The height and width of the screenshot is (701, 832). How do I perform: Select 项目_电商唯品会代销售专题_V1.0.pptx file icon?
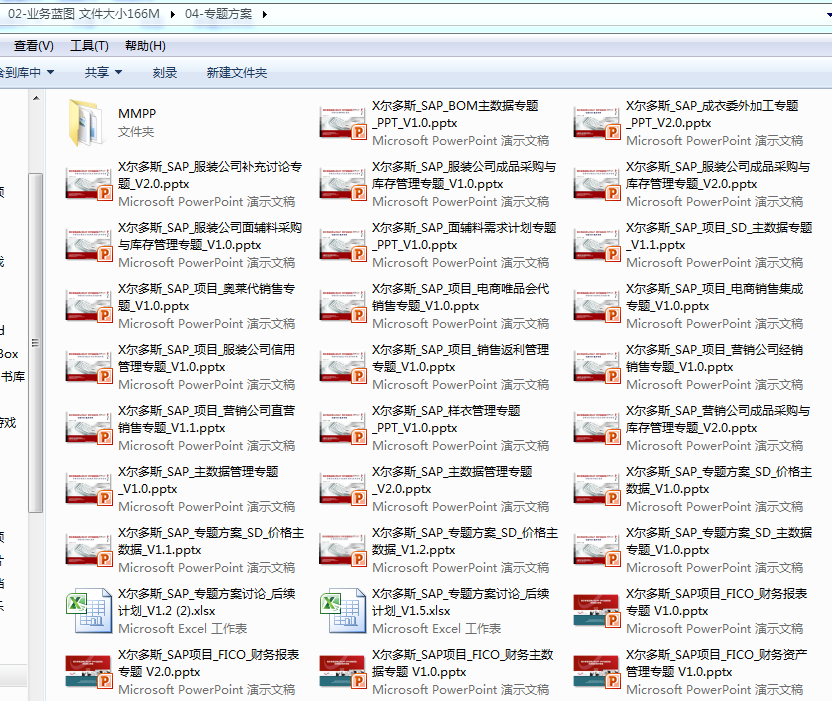pyautogui.click(x=343, y=306)
